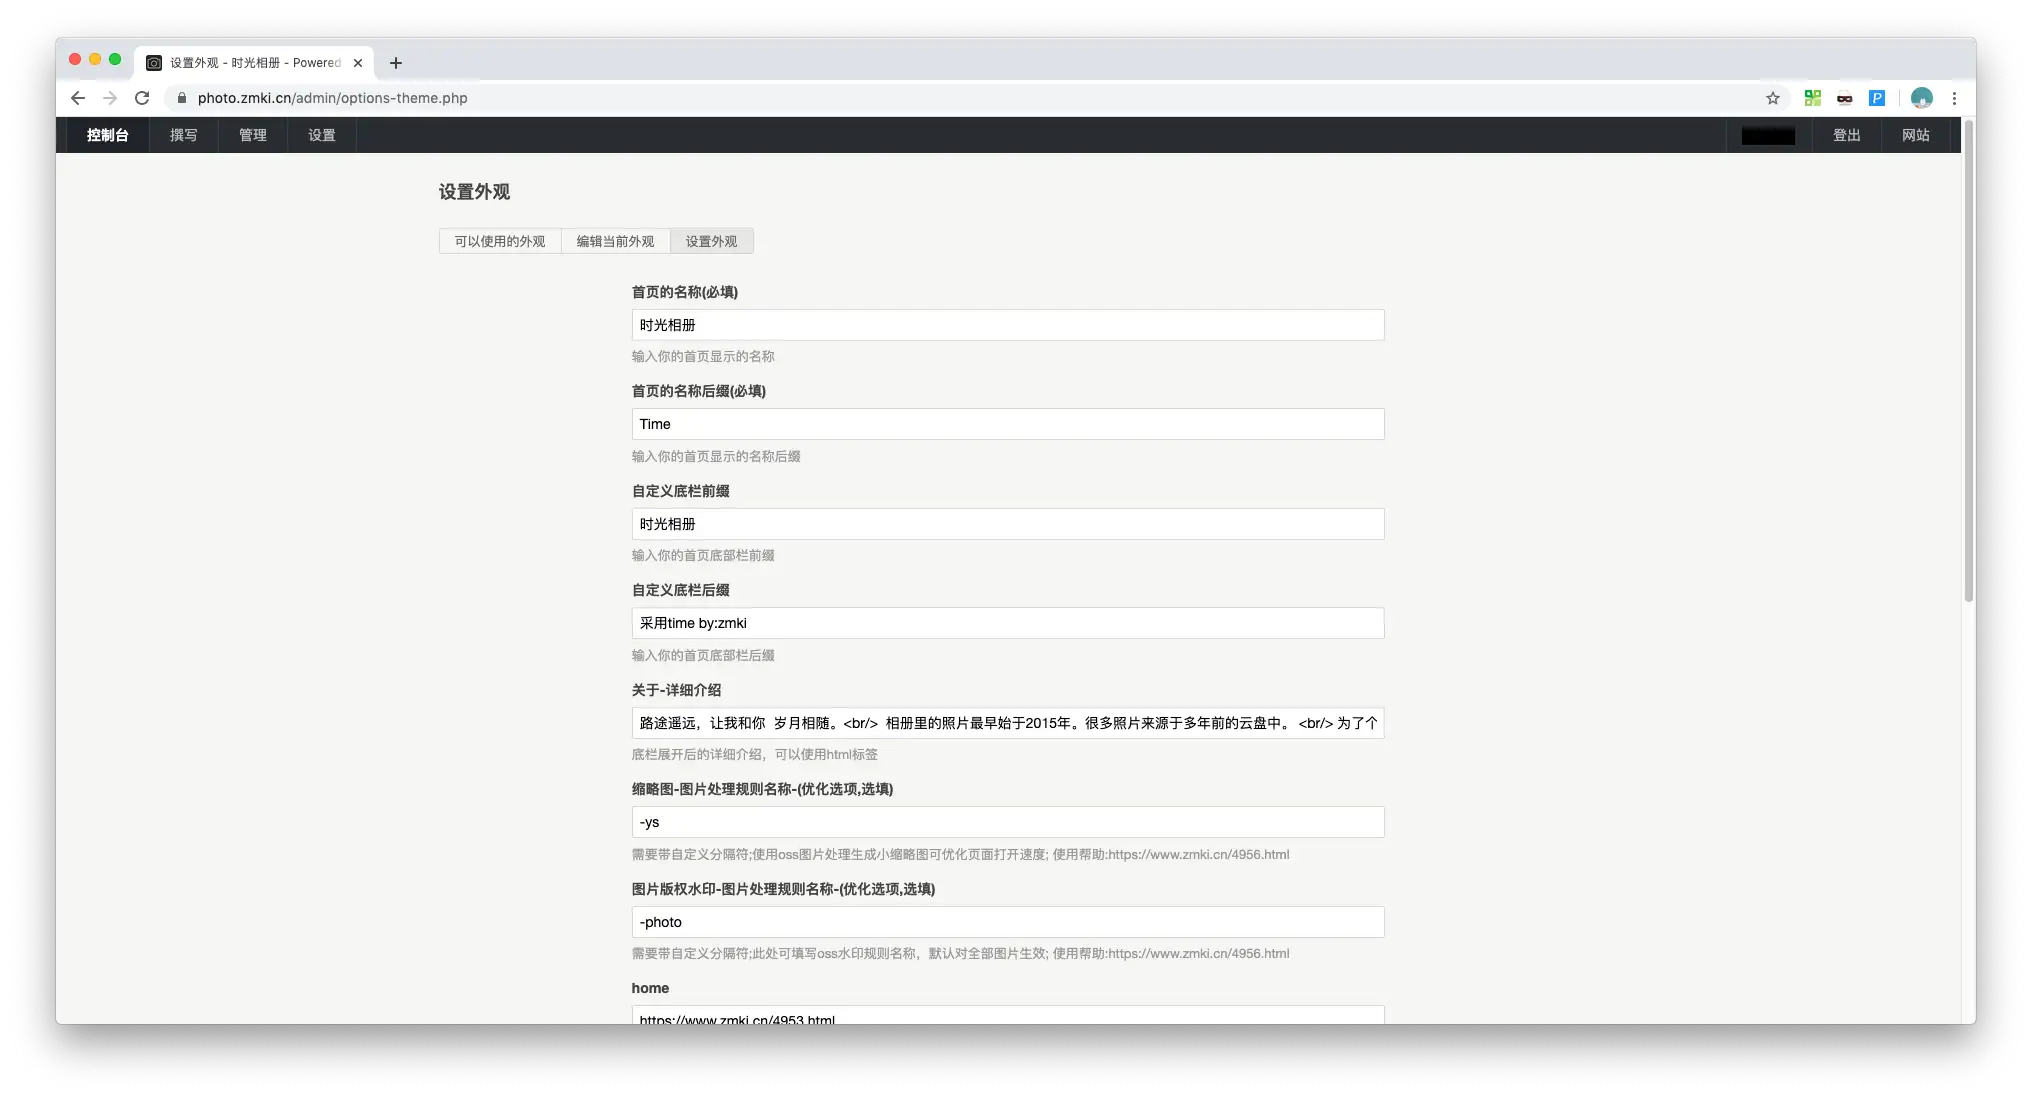Image resolution: width=2032 pixels, height=1098 pixels.
Task: Click the Chrome profile avatar
Action: tap(1921, 98)
